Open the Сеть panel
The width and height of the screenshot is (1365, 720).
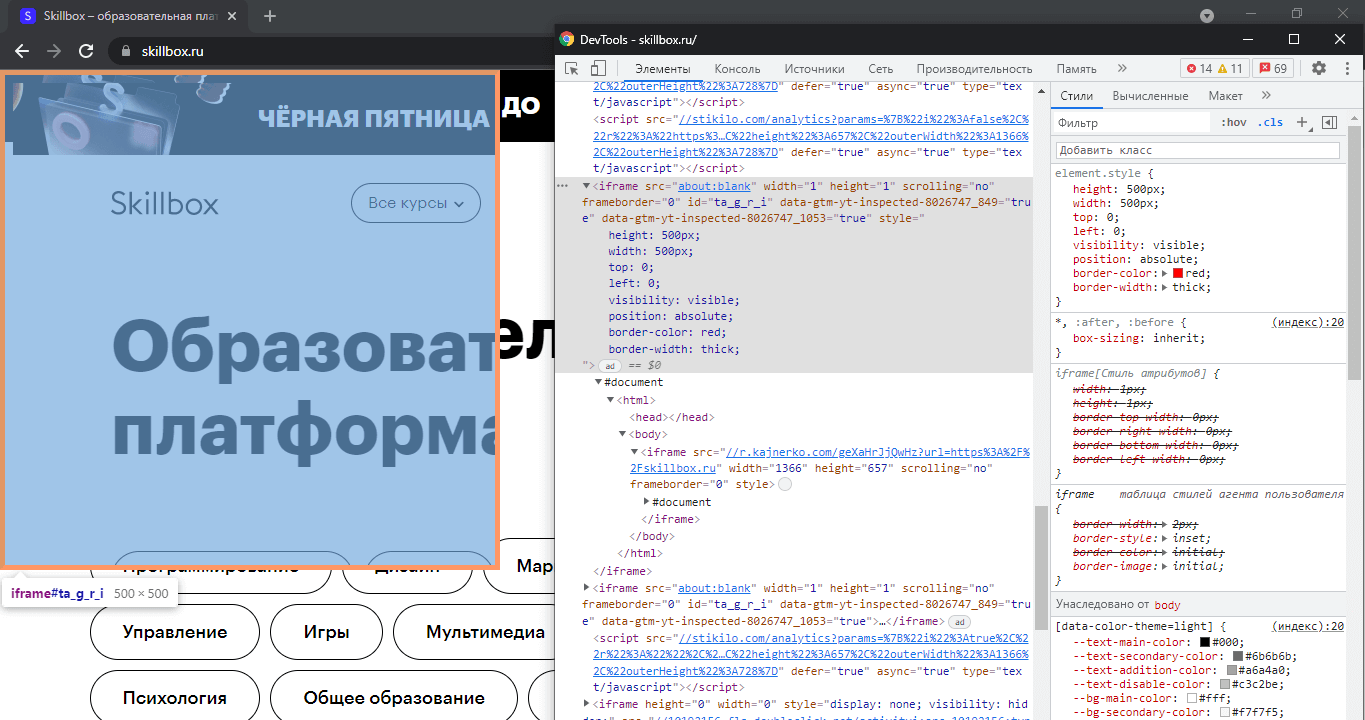click(881, 69)
